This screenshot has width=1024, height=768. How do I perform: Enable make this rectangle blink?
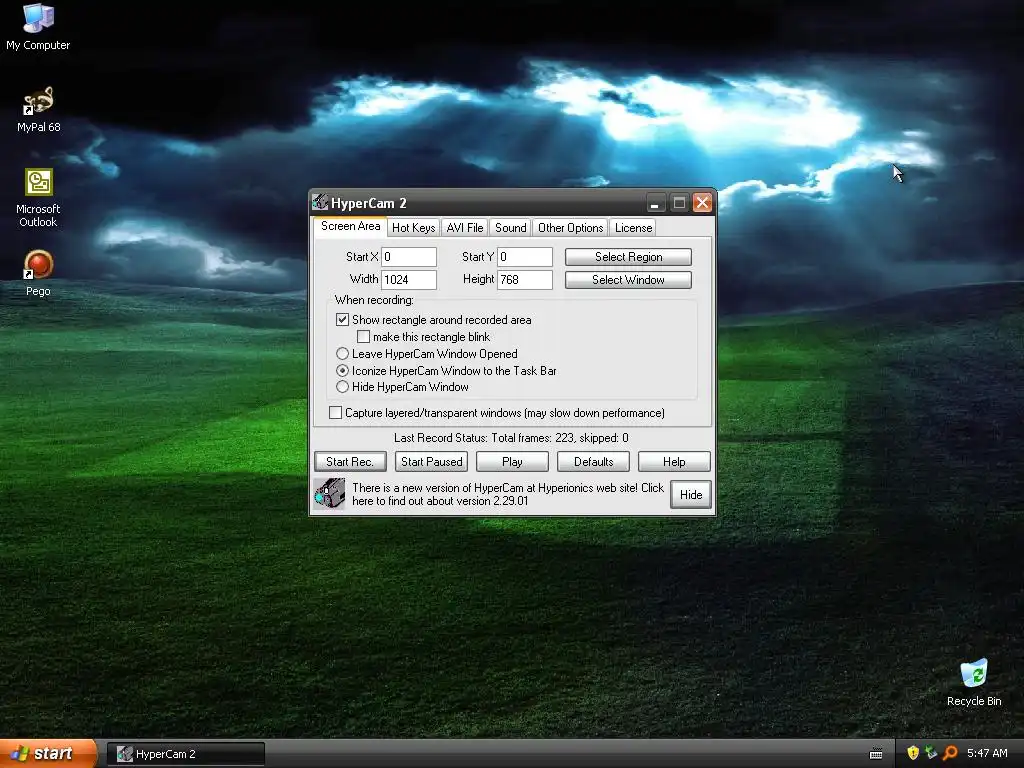coord(363,336)
